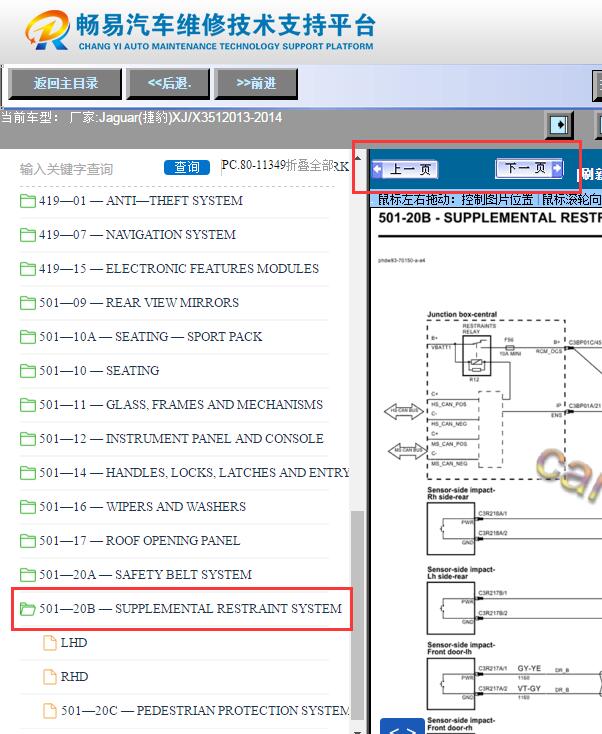Image resolution: width=602 pixels, height=734 pixels.
Task: Expand 501—14 — HANDLES, LOCKS, LATCHES
Action: pos(194,473)
